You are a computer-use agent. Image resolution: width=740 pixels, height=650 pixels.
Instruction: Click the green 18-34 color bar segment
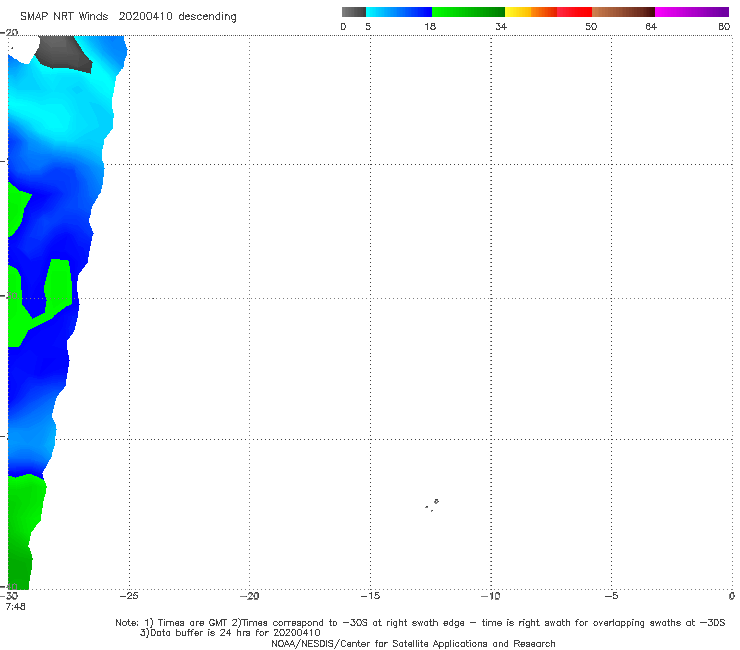[468, 12]
